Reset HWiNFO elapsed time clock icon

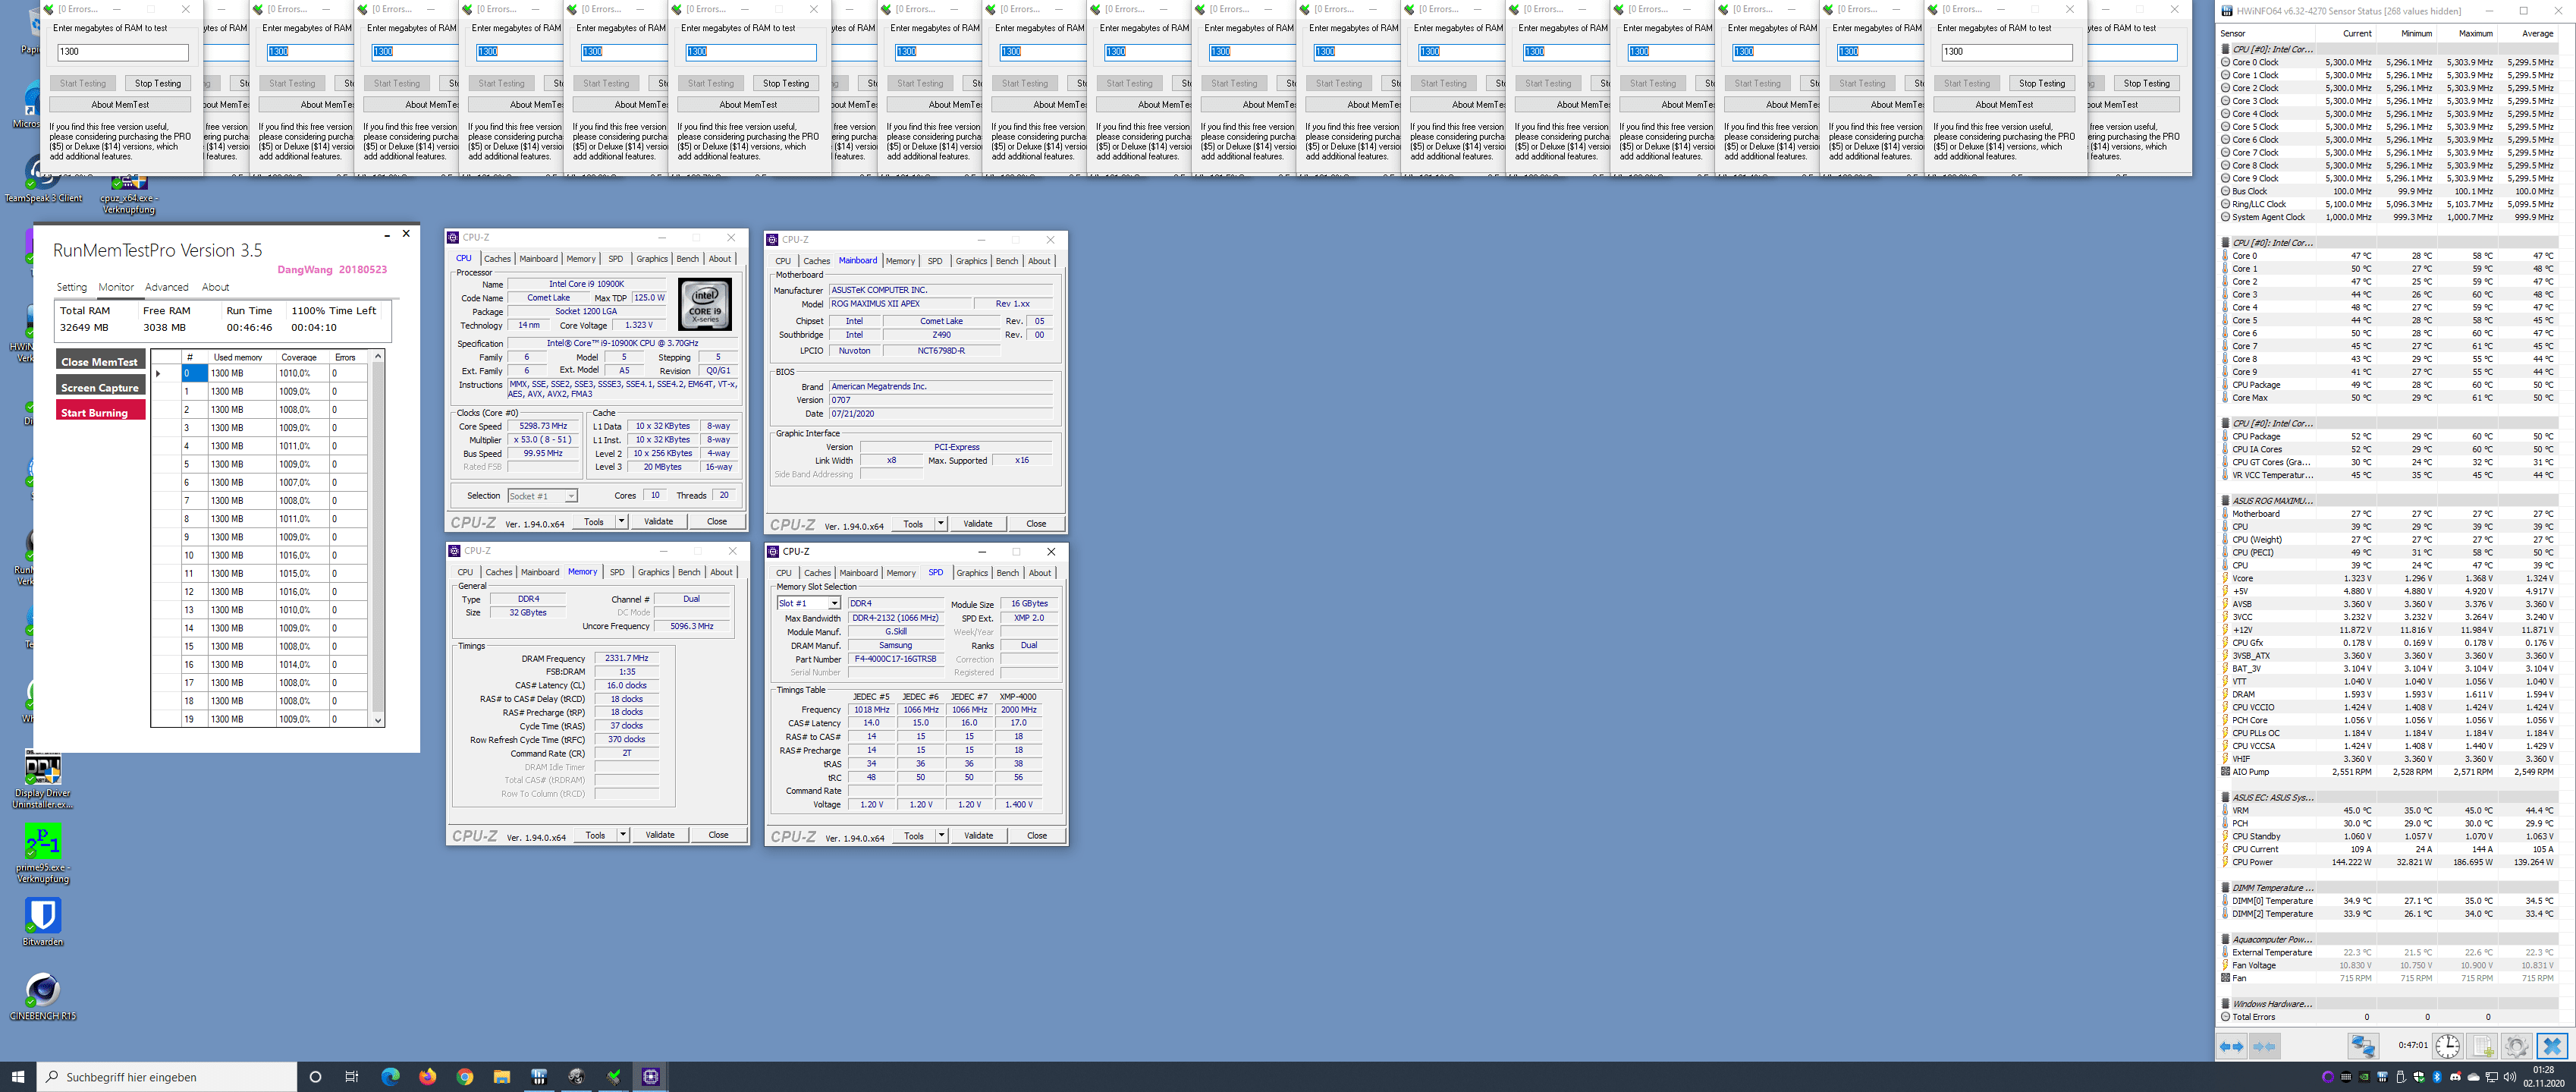tap(2447, 1046)
